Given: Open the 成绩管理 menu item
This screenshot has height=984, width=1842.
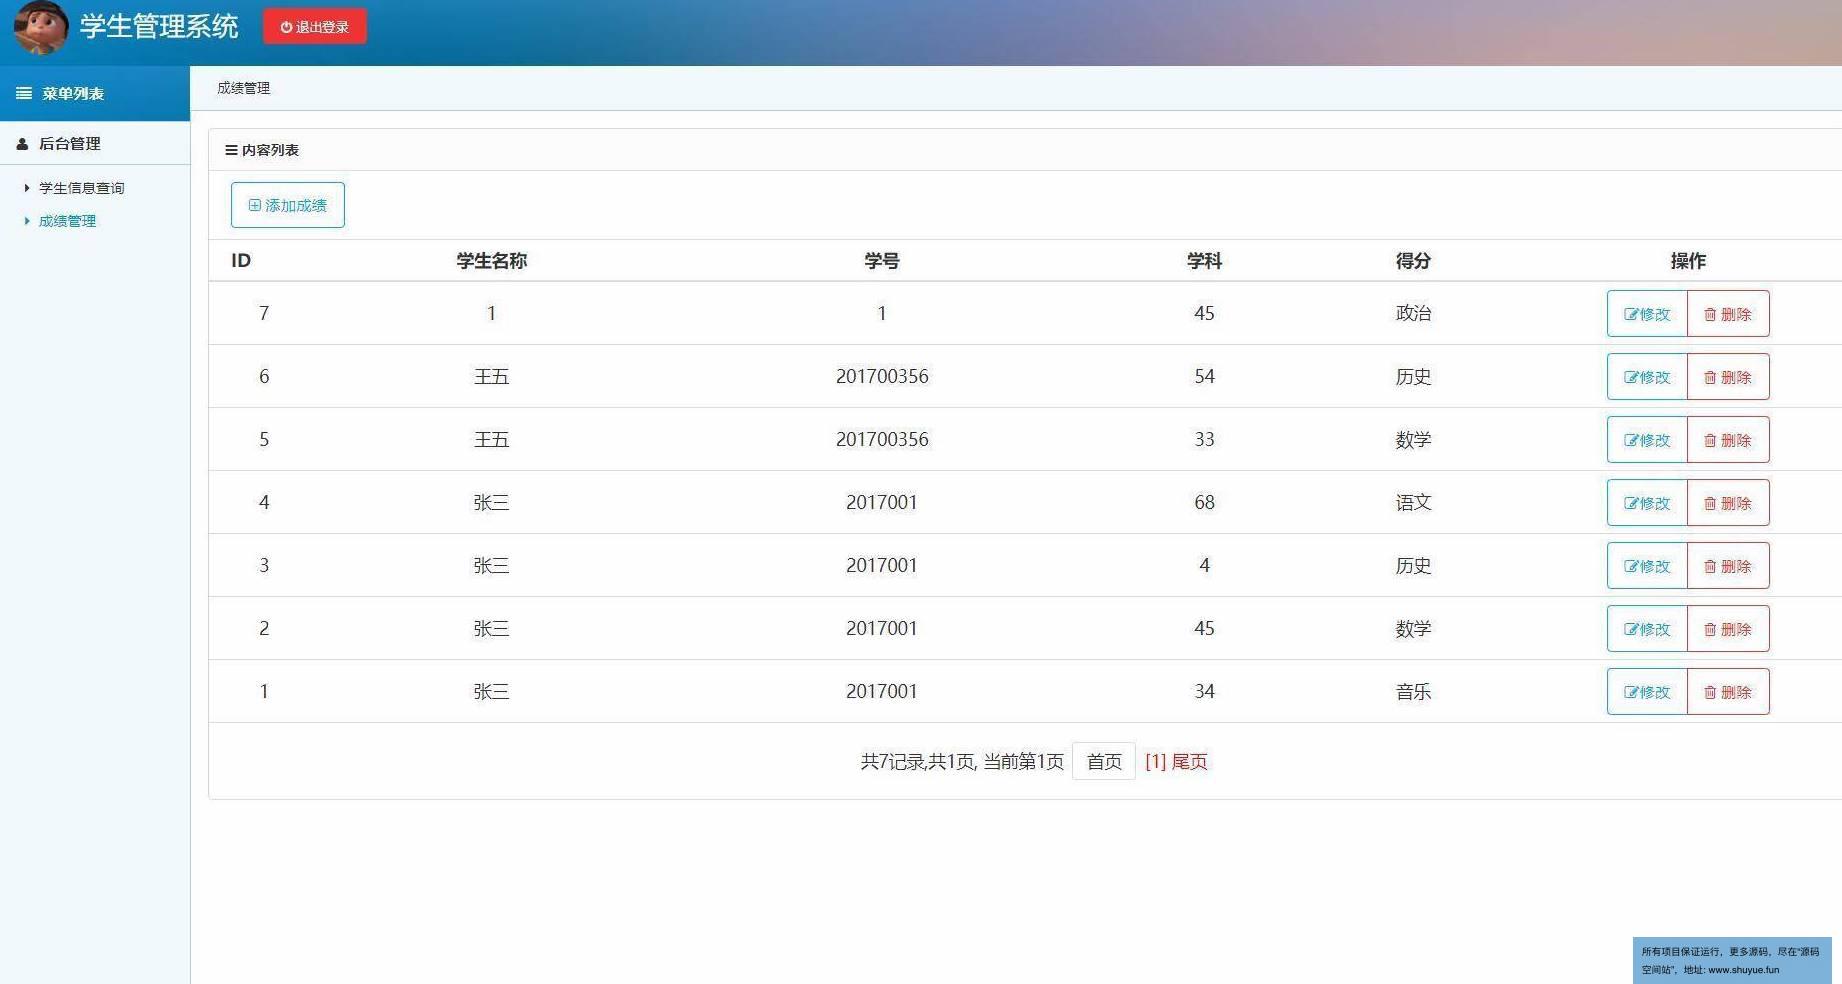Looking at the screenshot, I should pyautogui.click(x=67, y=221).
